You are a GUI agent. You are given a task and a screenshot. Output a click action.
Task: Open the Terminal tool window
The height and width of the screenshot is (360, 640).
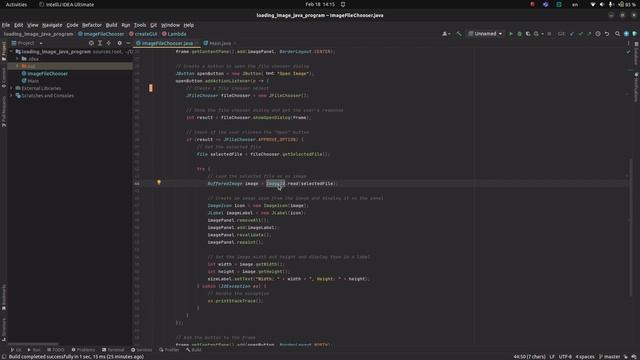[x=113, y=350]
